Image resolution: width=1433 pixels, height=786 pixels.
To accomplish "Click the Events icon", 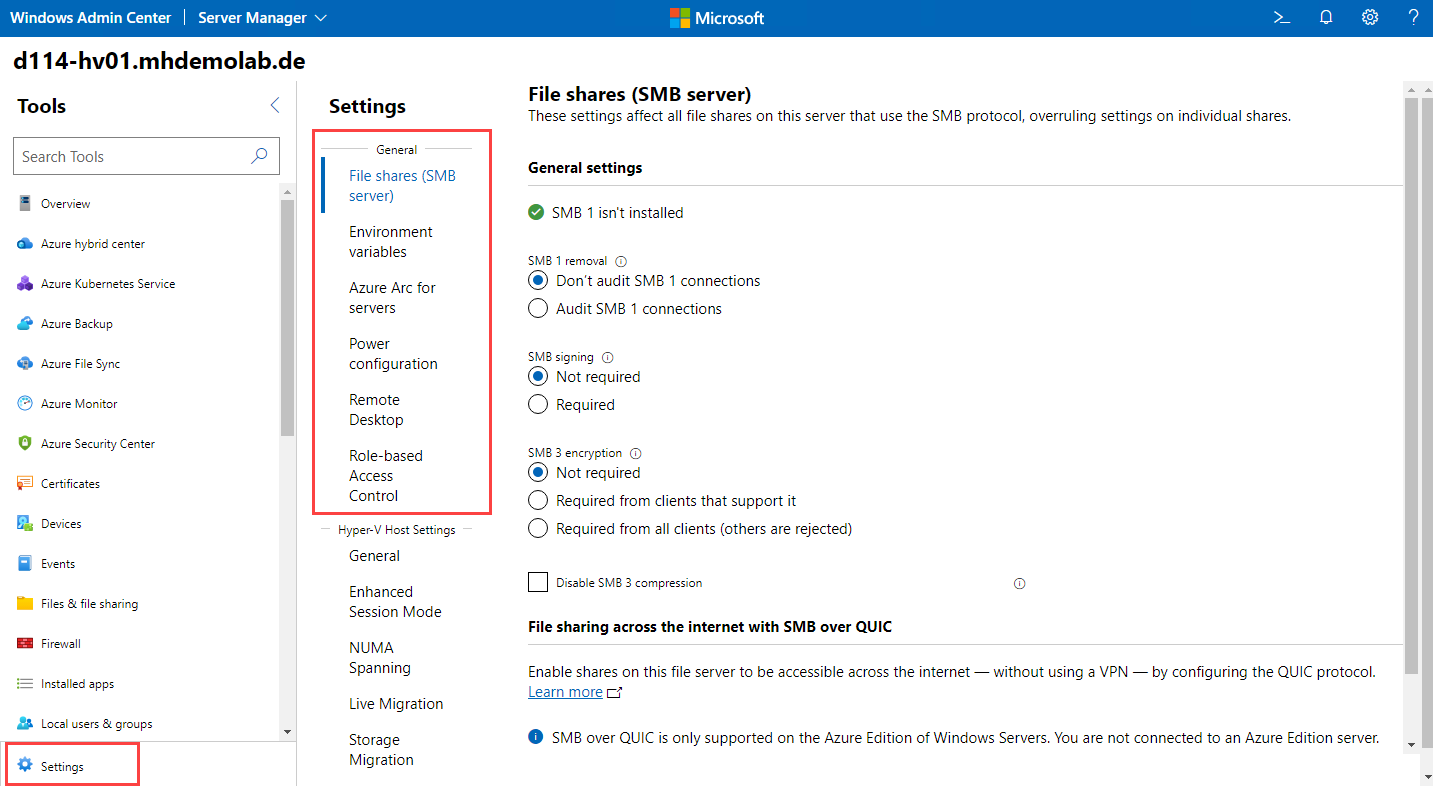I will click(x=25, y=563).
